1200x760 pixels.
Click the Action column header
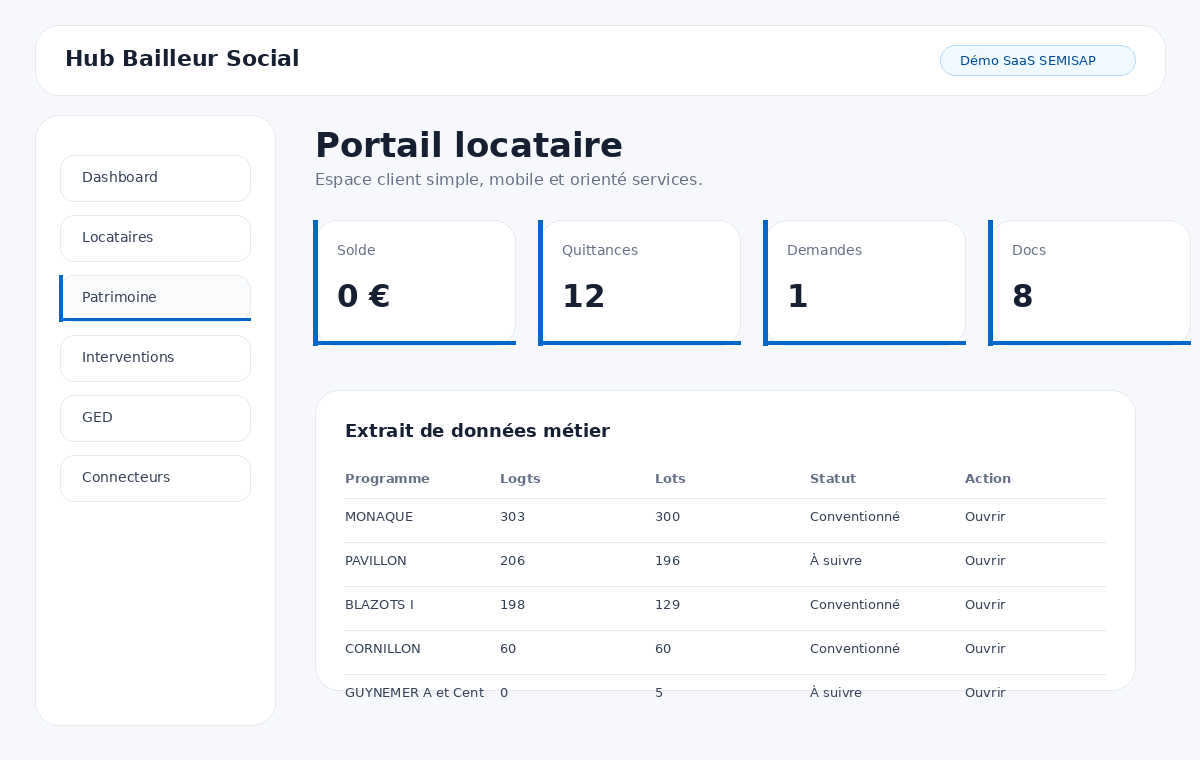[x=988, y=479]
